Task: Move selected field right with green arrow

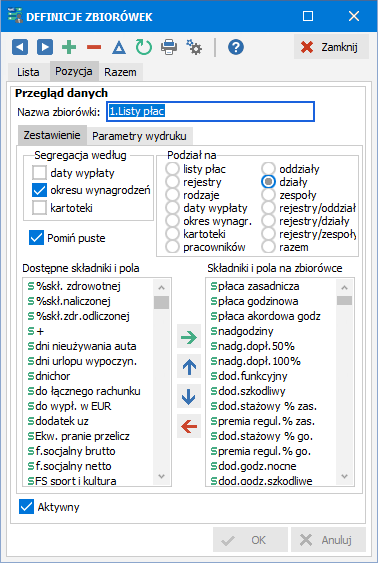Action: pos(189,338)
